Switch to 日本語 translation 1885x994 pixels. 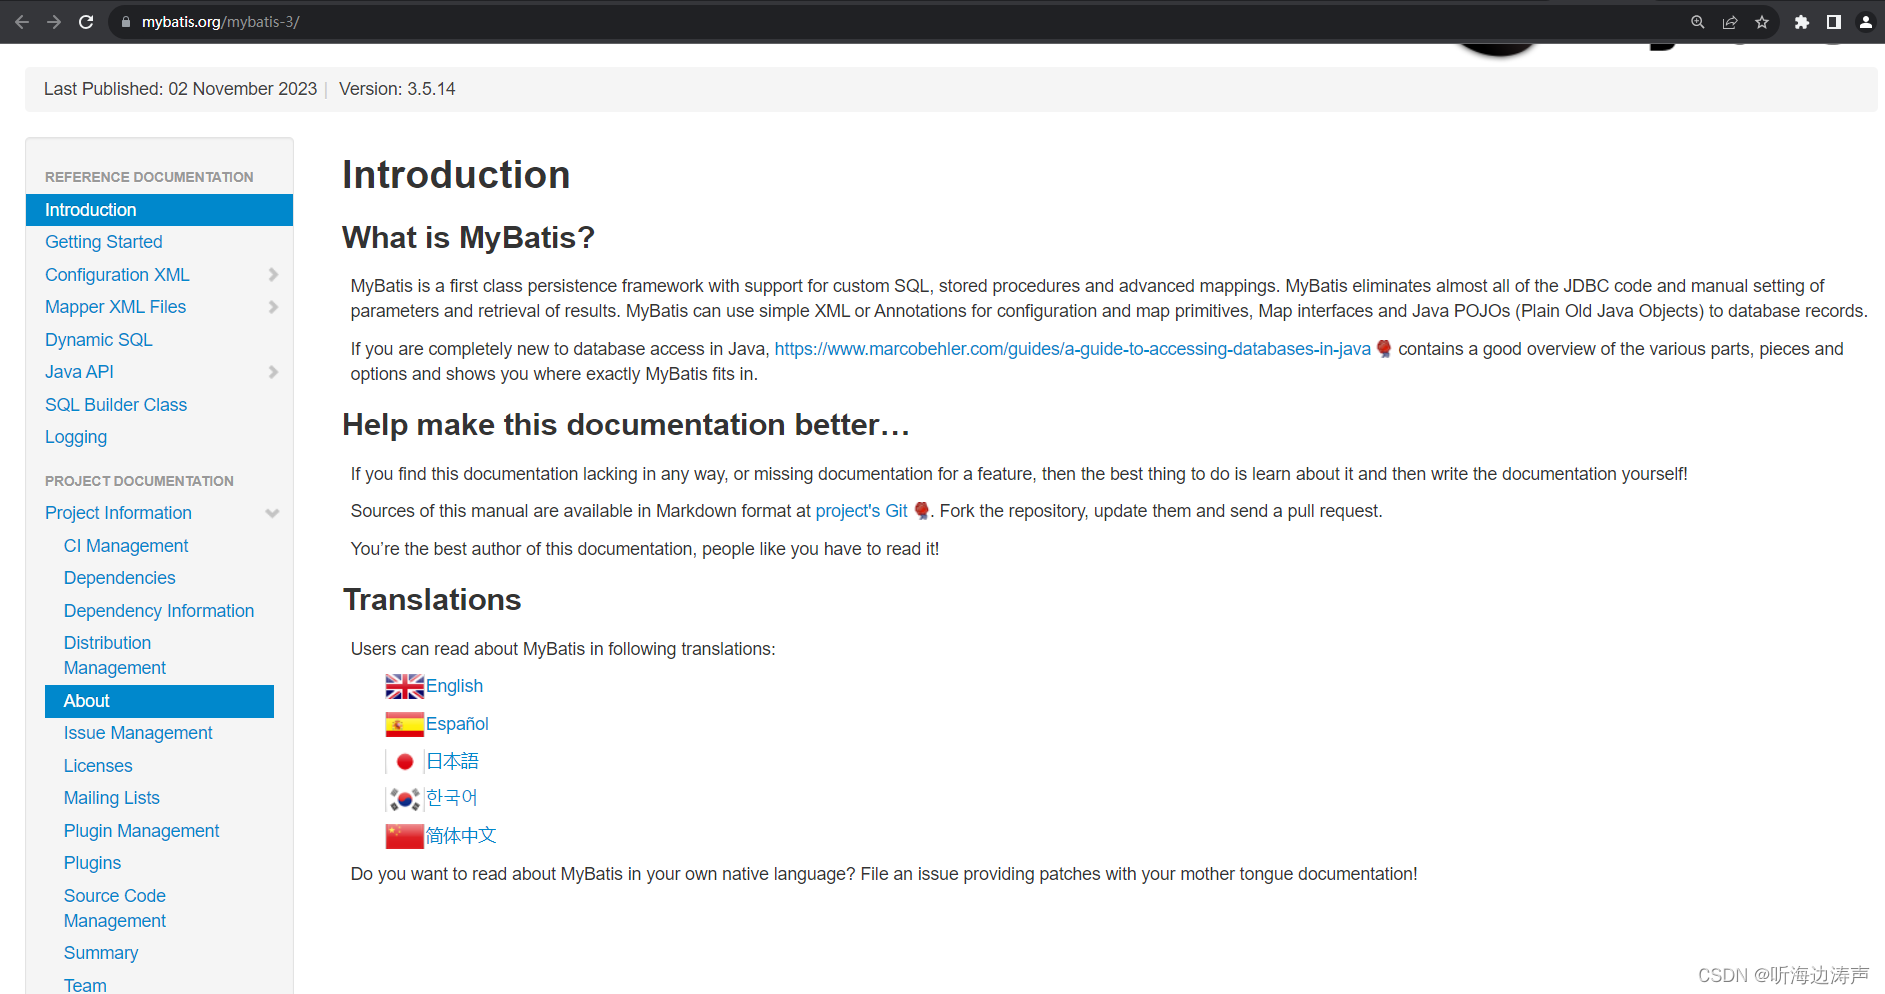[452, 762]
